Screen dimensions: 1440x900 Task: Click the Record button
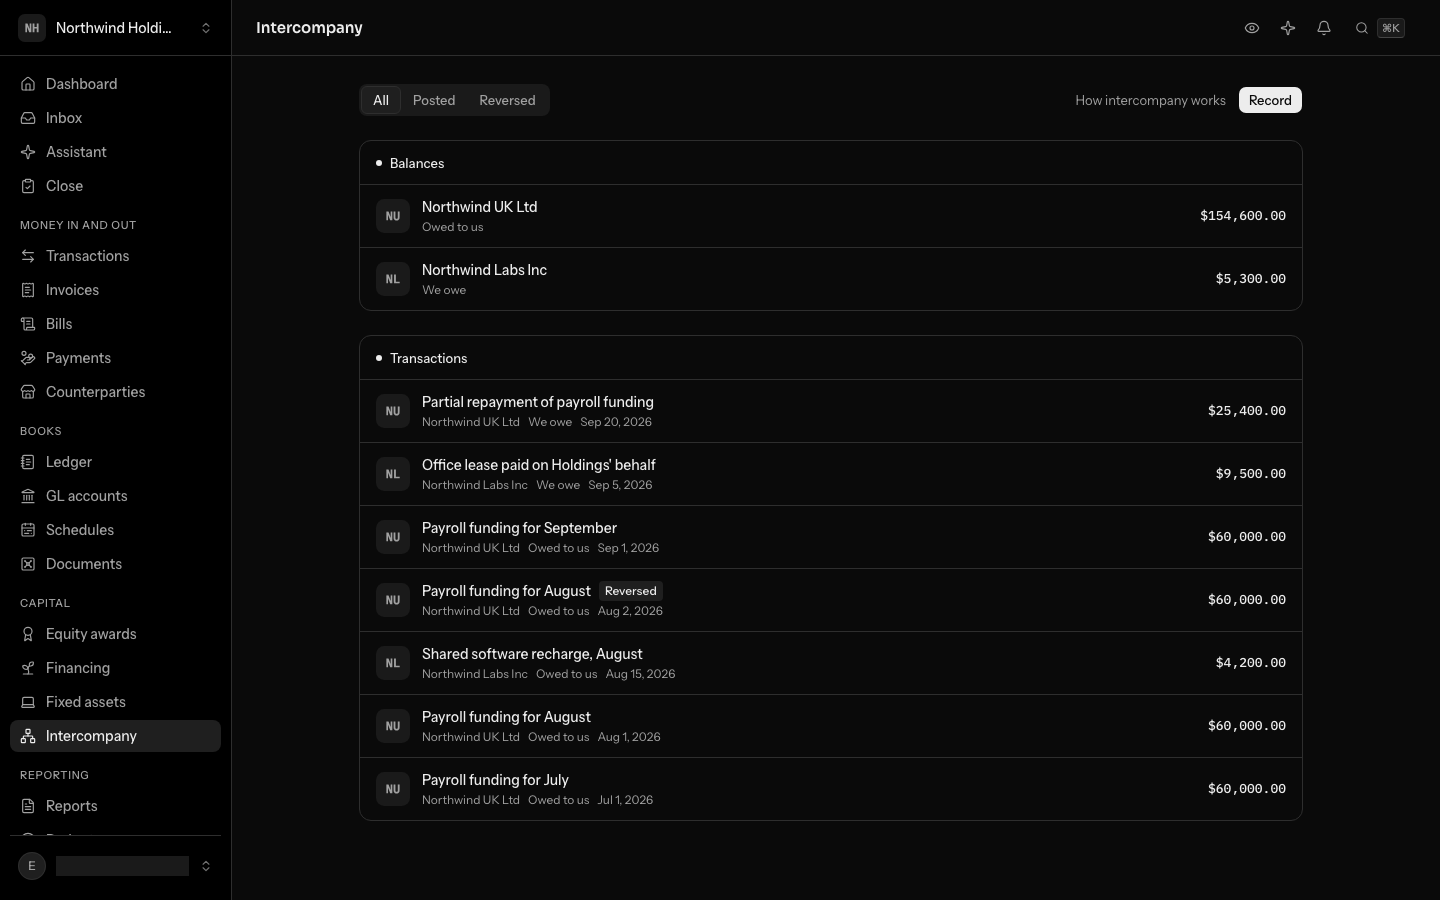click(1270, 100)
